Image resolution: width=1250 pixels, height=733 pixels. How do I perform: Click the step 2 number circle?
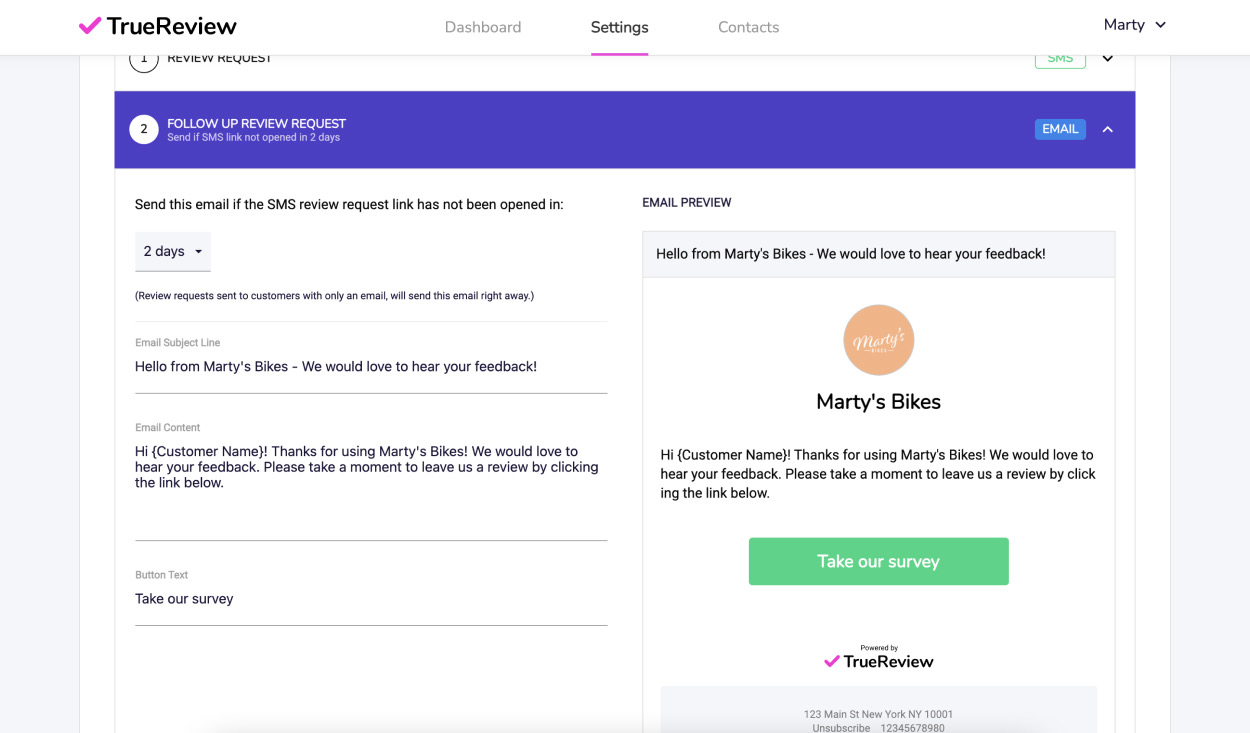[144, 129]
